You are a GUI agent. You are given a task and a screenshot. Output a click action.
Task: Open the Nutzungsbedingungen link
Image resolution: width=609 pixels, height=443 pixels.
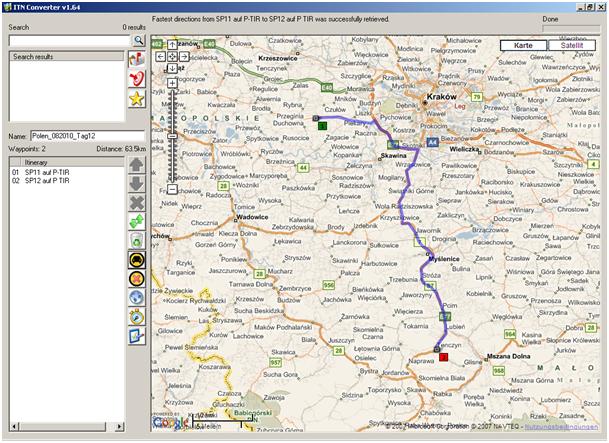[561, 427]
